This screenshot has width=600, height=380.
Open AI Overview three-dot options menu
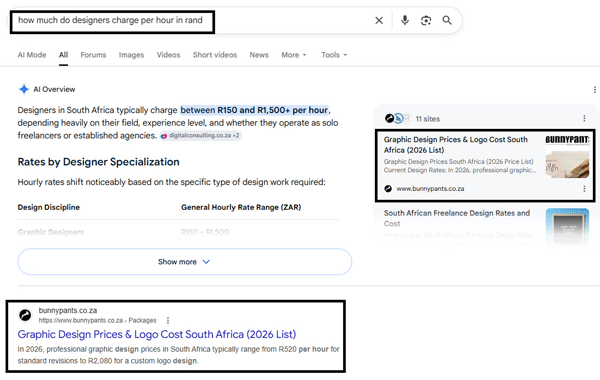pyautogui.click(x=595, y=90)
